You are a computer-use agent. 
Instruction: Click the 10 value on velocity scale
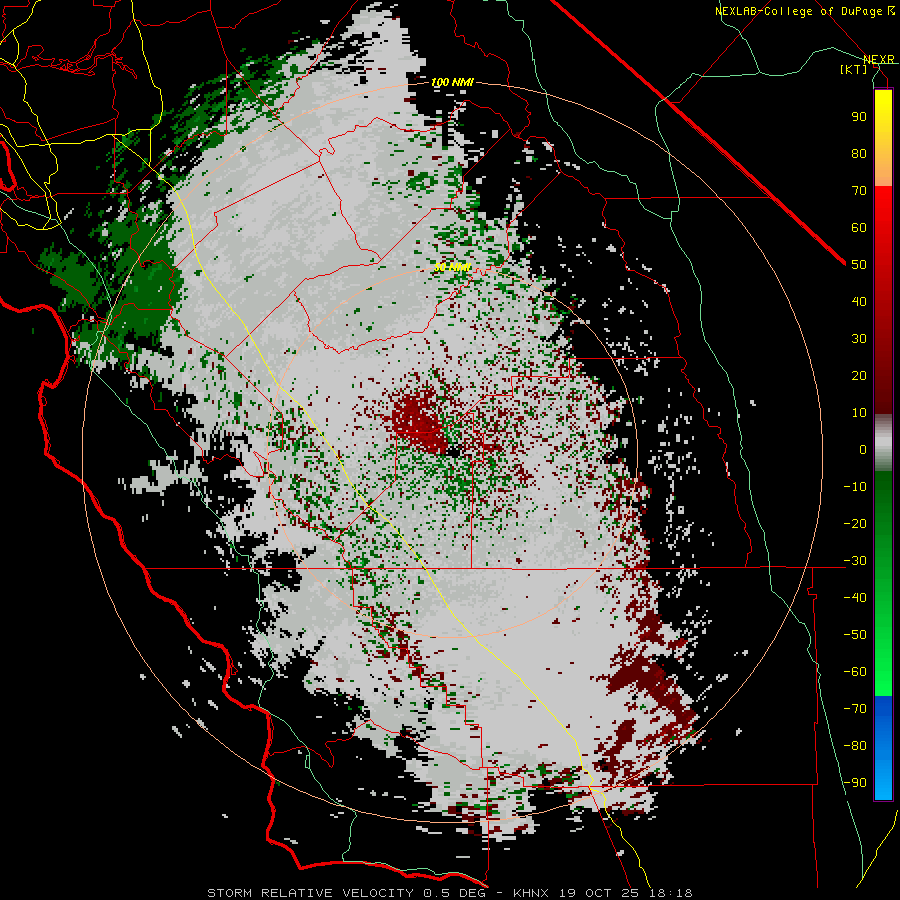point(859,413)
